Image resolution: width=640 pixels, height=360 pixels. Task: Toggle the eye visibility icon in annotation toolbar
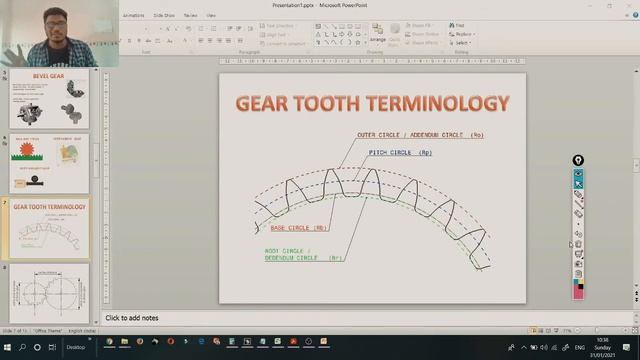pos(578,174)
